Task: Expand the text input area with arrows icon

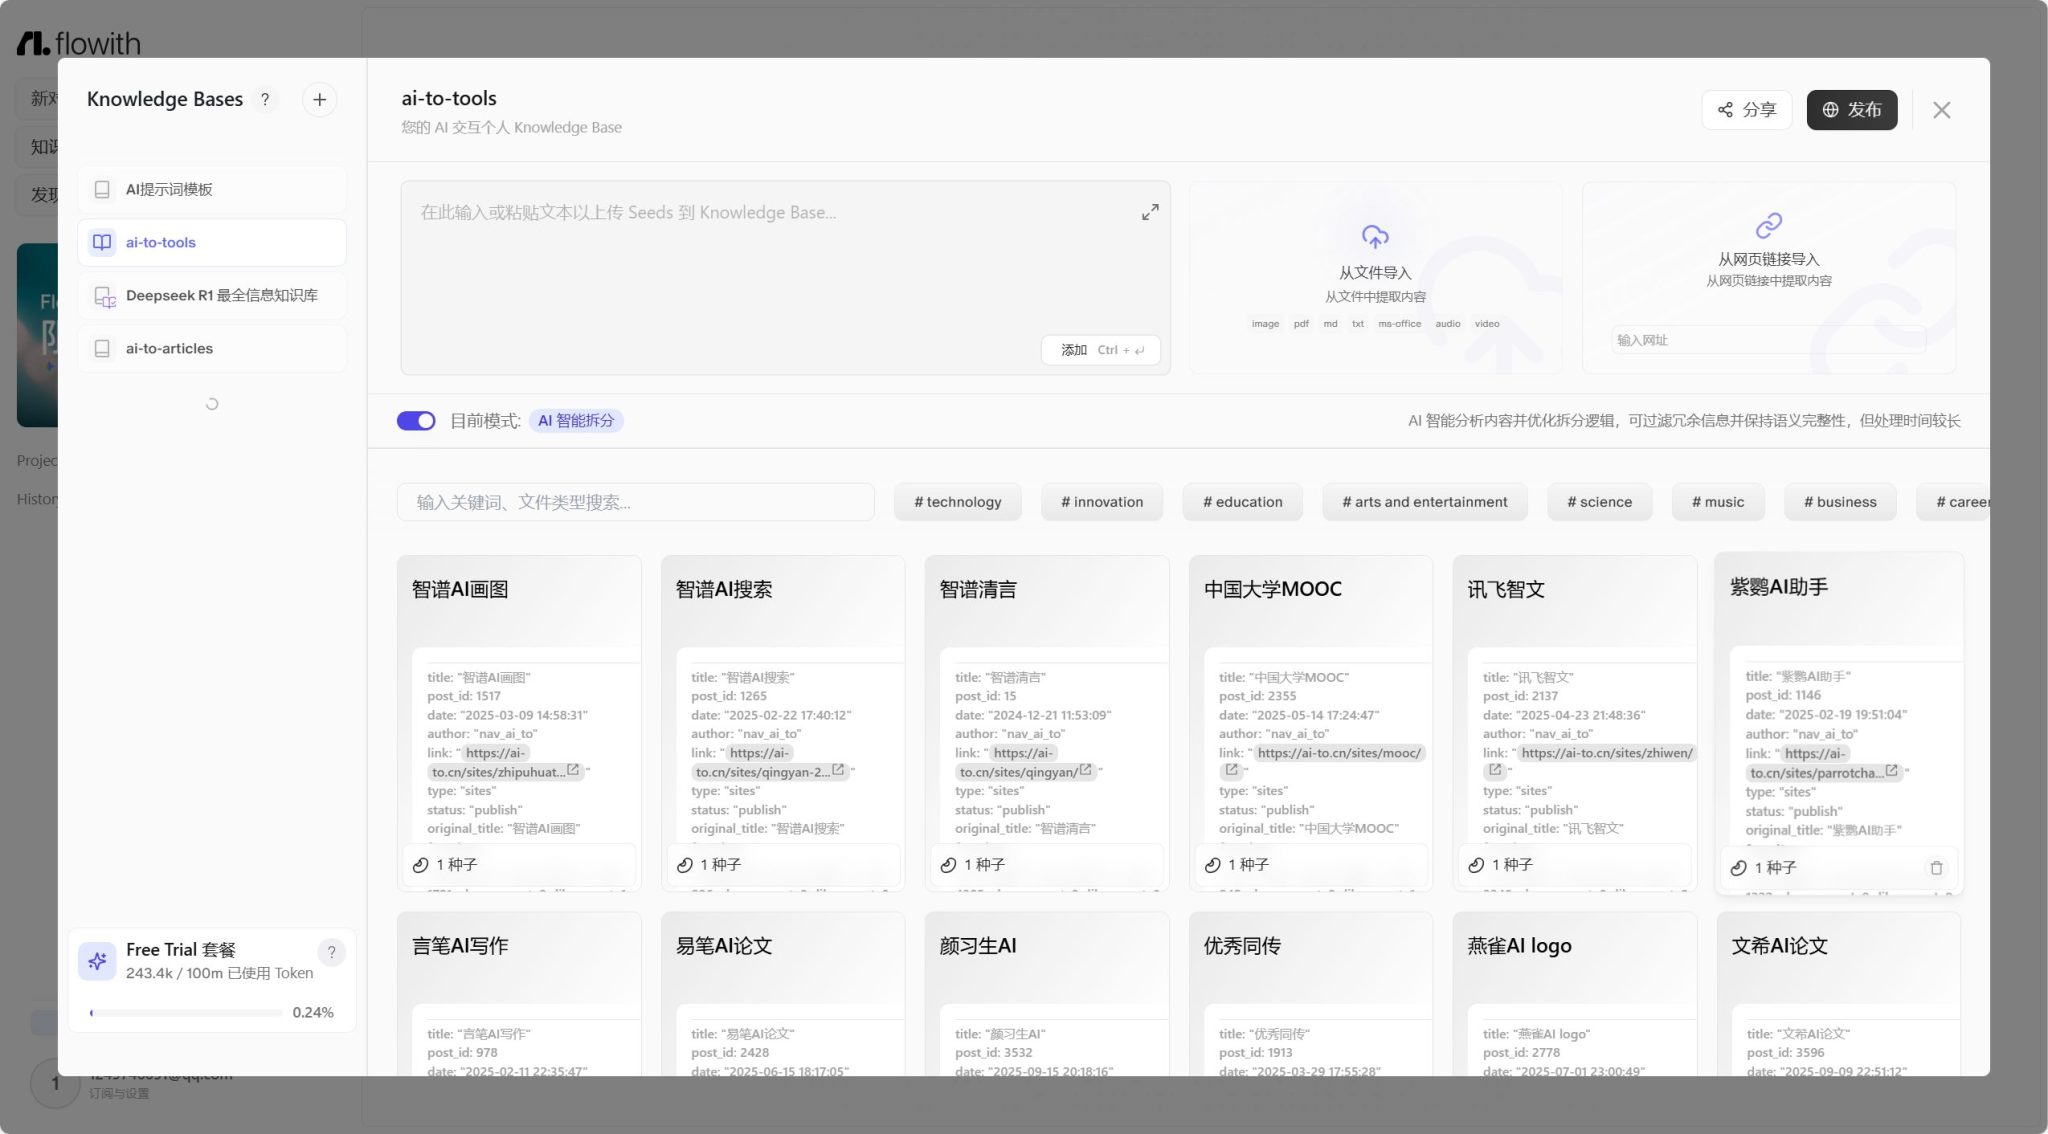Action: click(x=1150, y=212)
